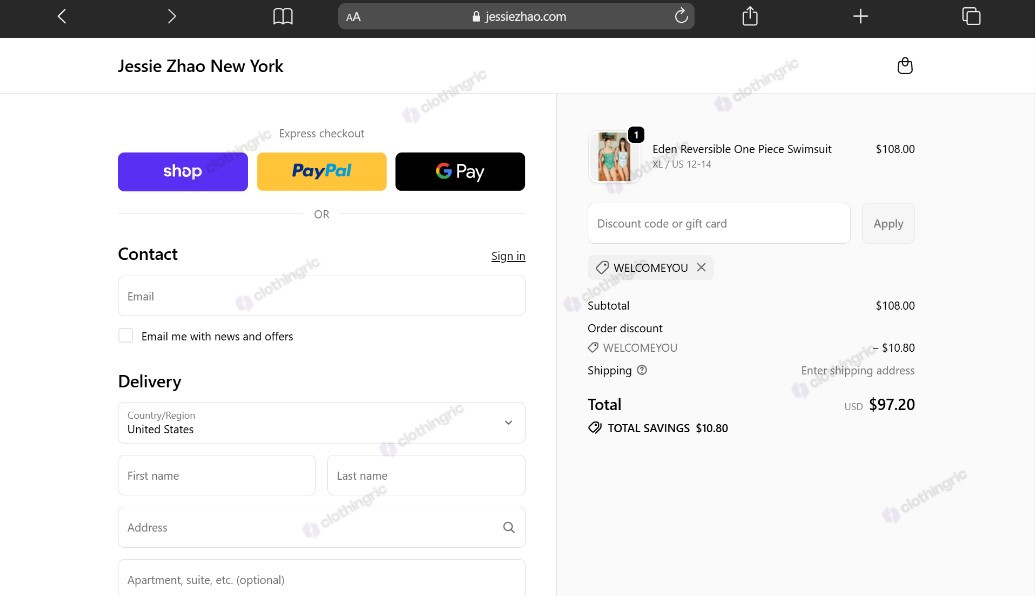The height and width of the screenshot is (596, 1035).
Task: Click the Subtotal $108.00 amount
Action: (x=895, y=306)
